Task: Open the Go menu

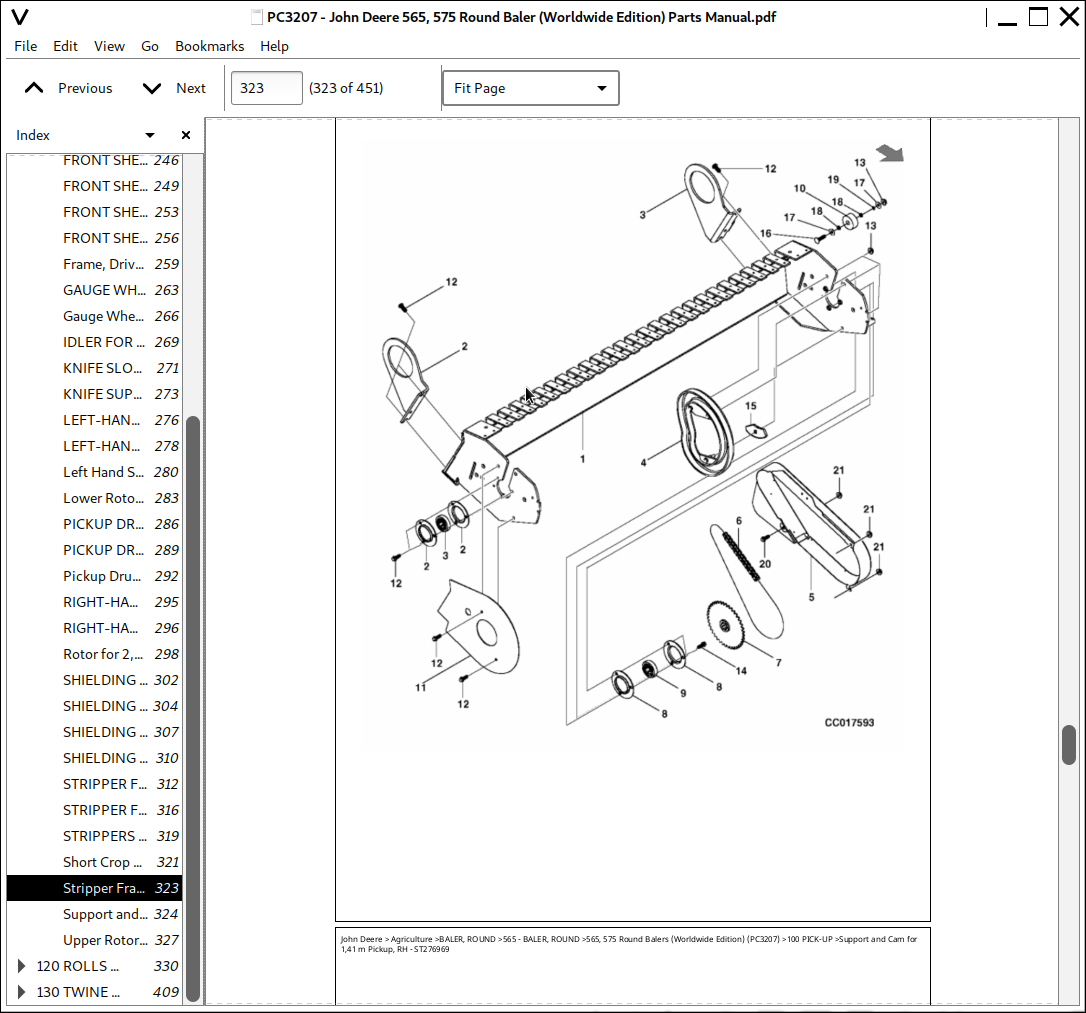Action: click(x=150, y=46)
